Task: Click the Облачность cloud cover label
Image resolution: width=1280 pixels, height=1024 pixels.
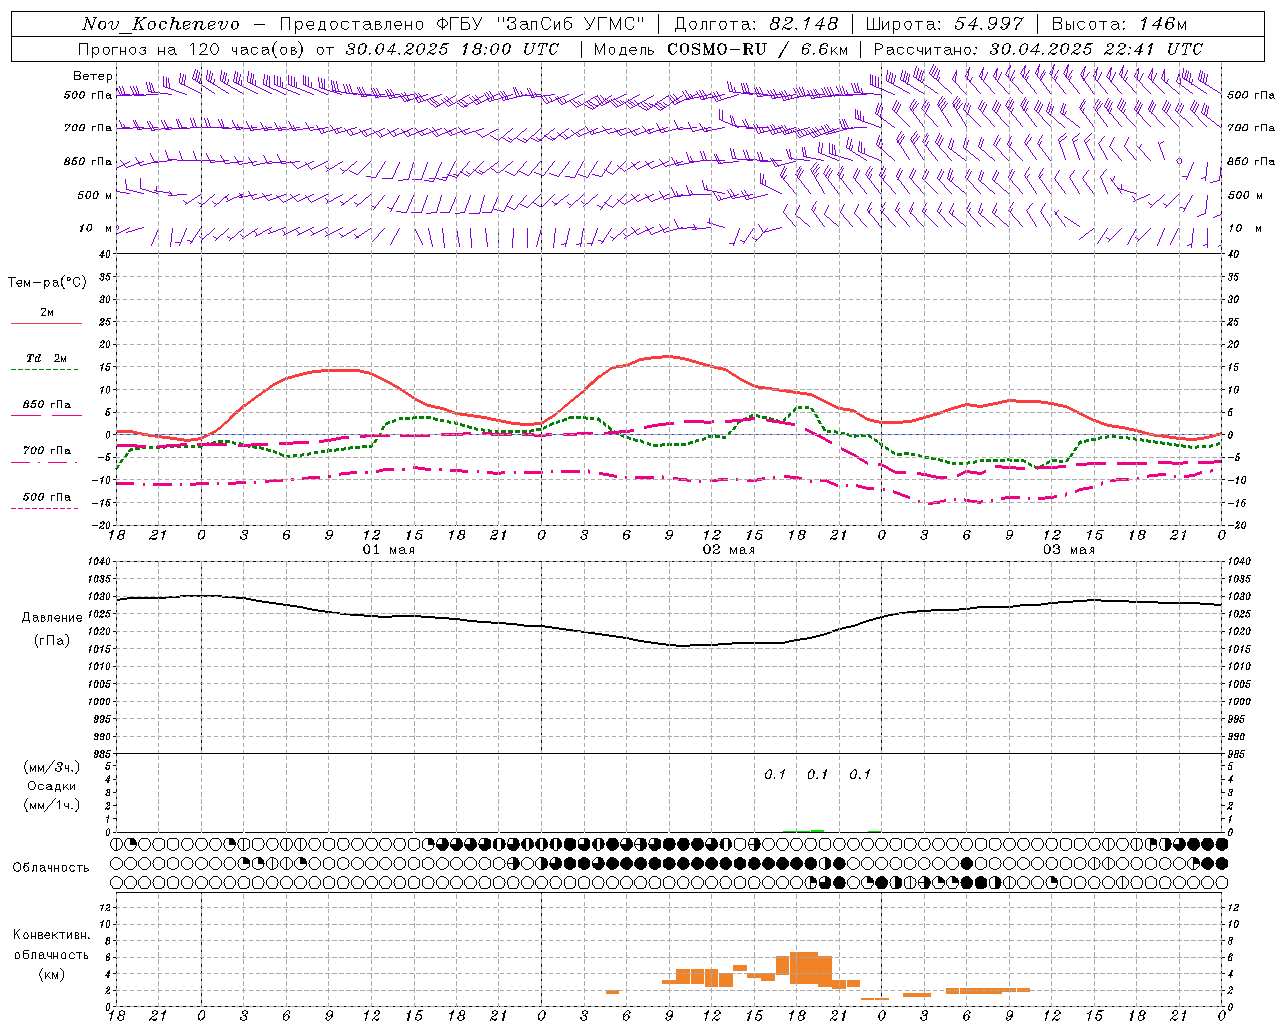Action: 51,867
